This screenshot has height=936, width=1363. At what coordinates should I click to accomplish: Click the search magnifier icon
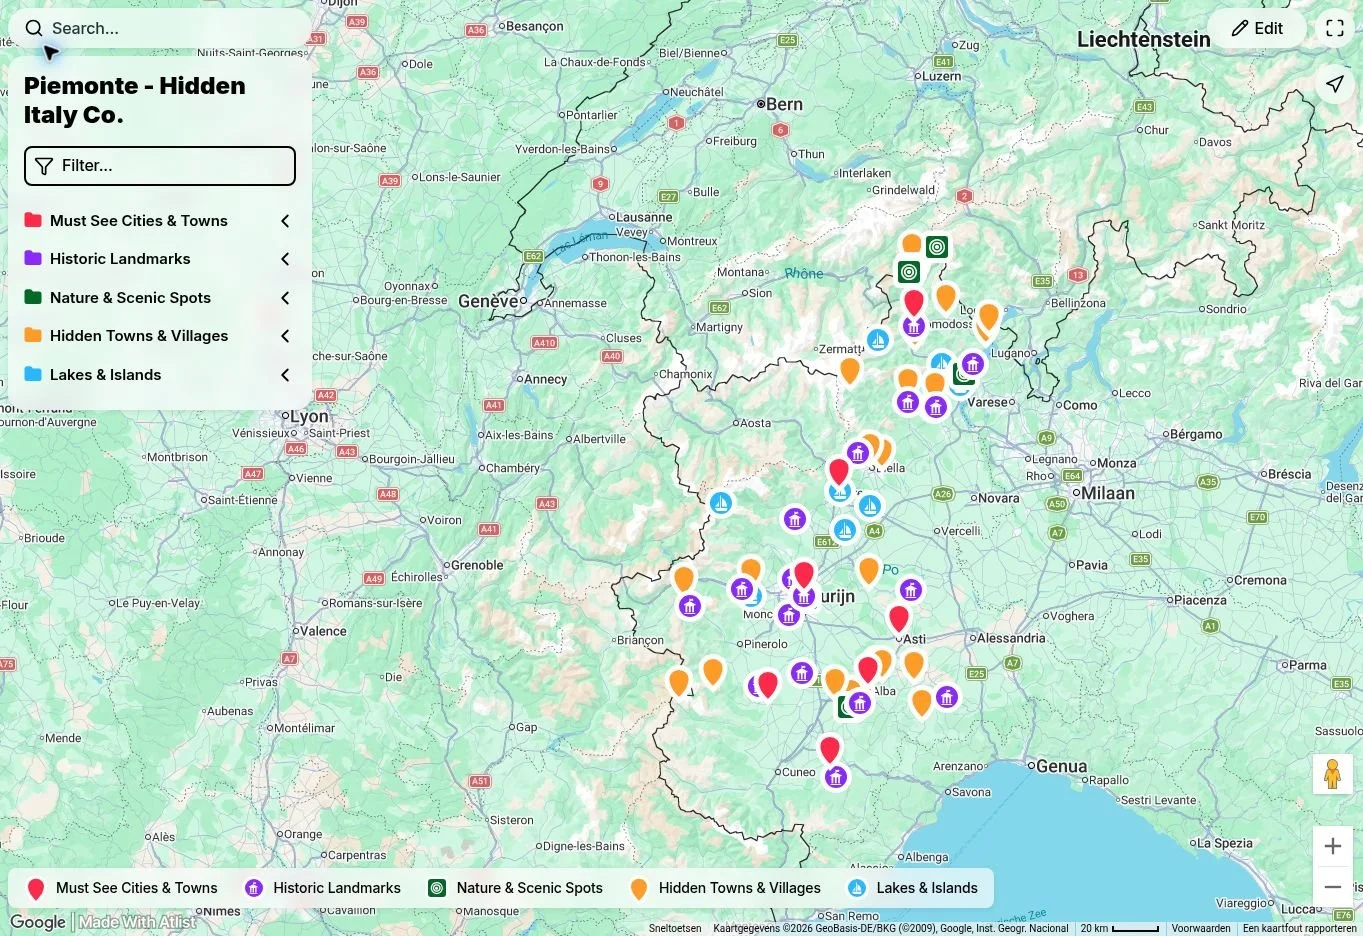(x=34, y=28)
